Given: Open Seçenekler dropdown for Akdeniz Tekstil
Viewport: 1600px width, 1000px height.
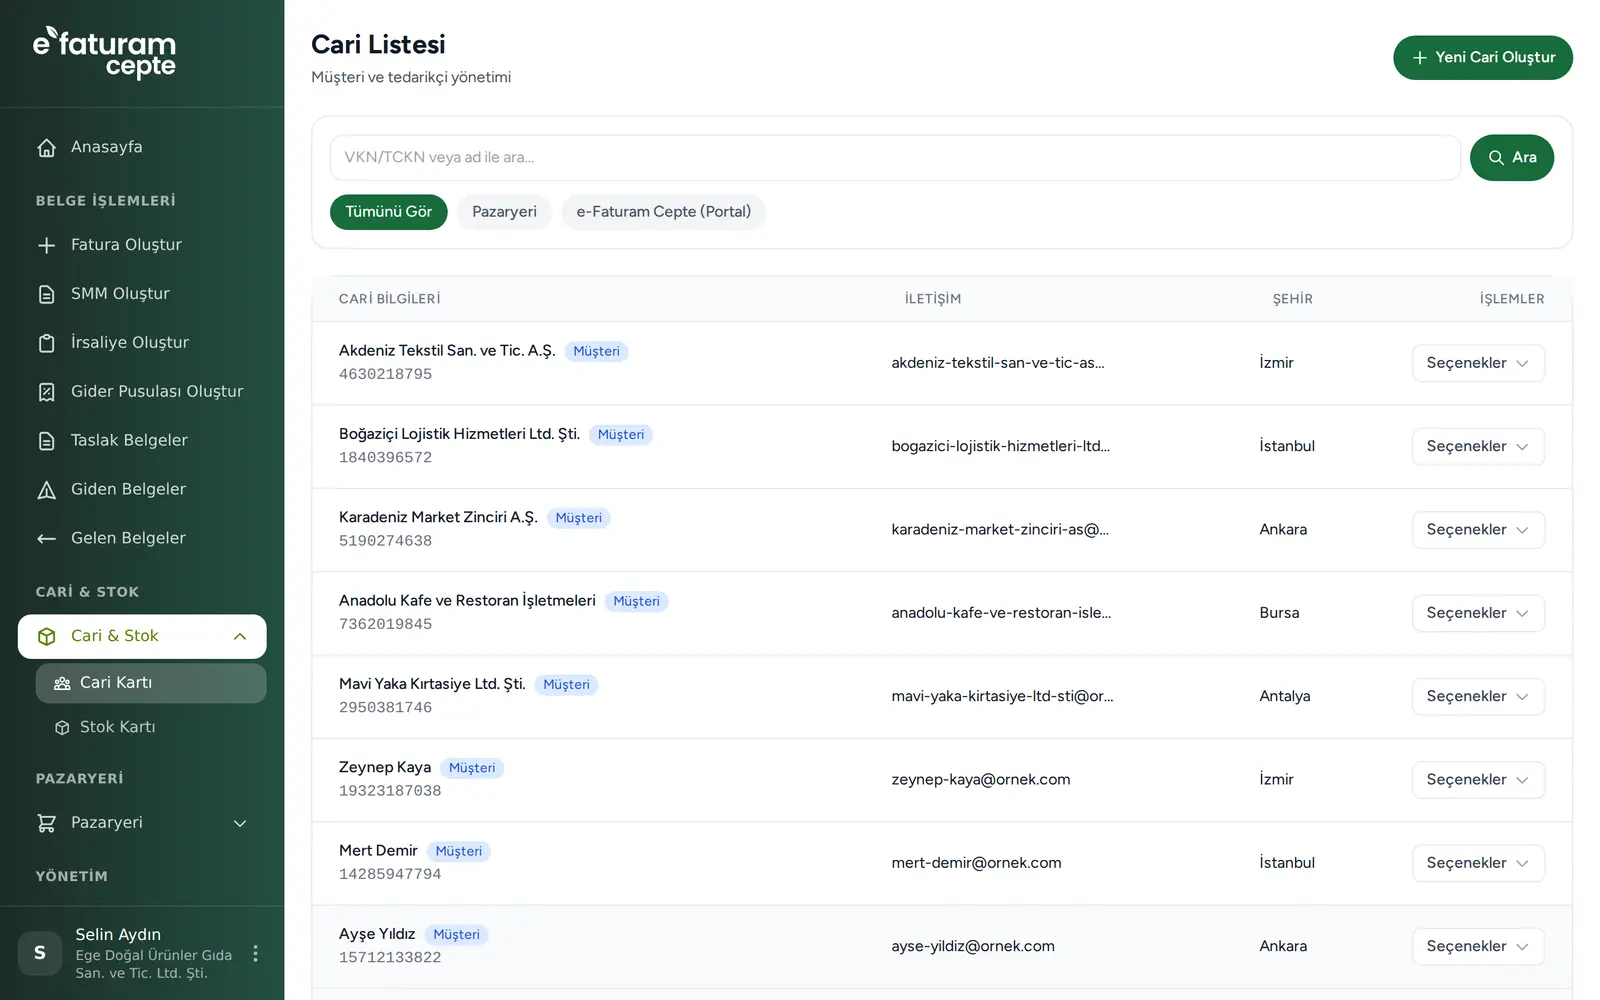Looking at the screenshot, I should (1478, 364).
